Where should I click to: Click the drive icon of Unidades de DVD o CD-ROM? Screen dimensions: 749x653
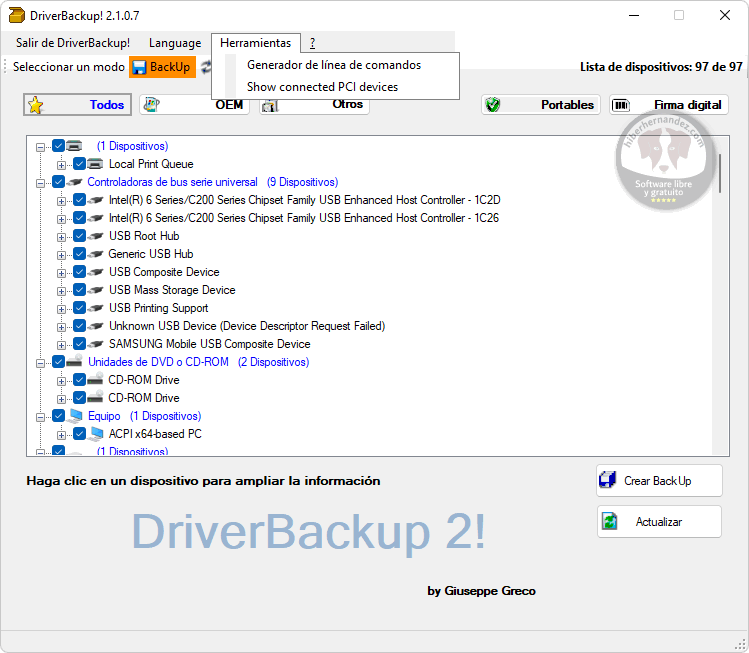pos(74,361)
